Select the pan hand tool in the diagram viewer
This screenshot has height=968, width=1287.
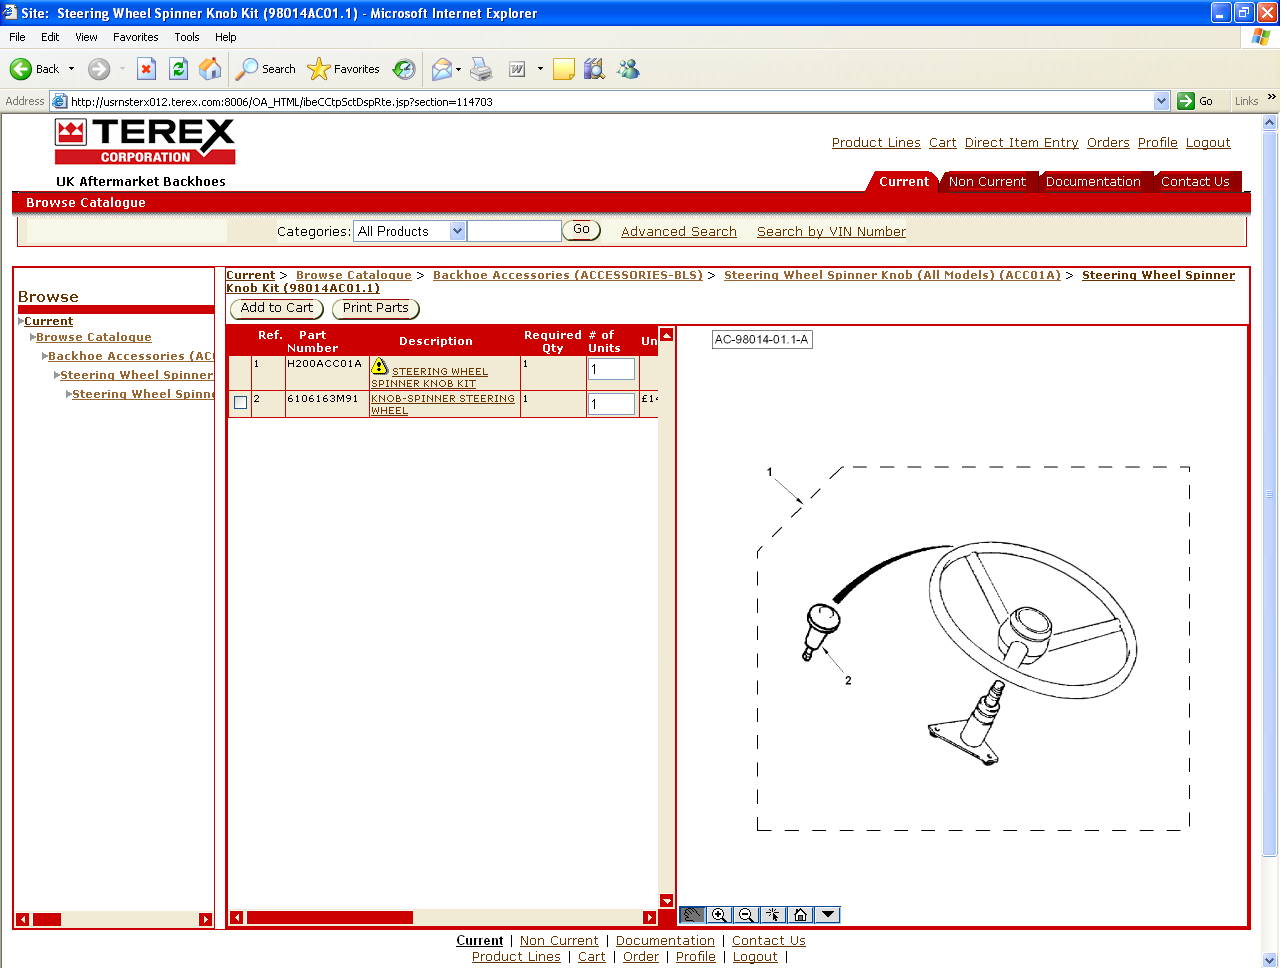point(692,915)
